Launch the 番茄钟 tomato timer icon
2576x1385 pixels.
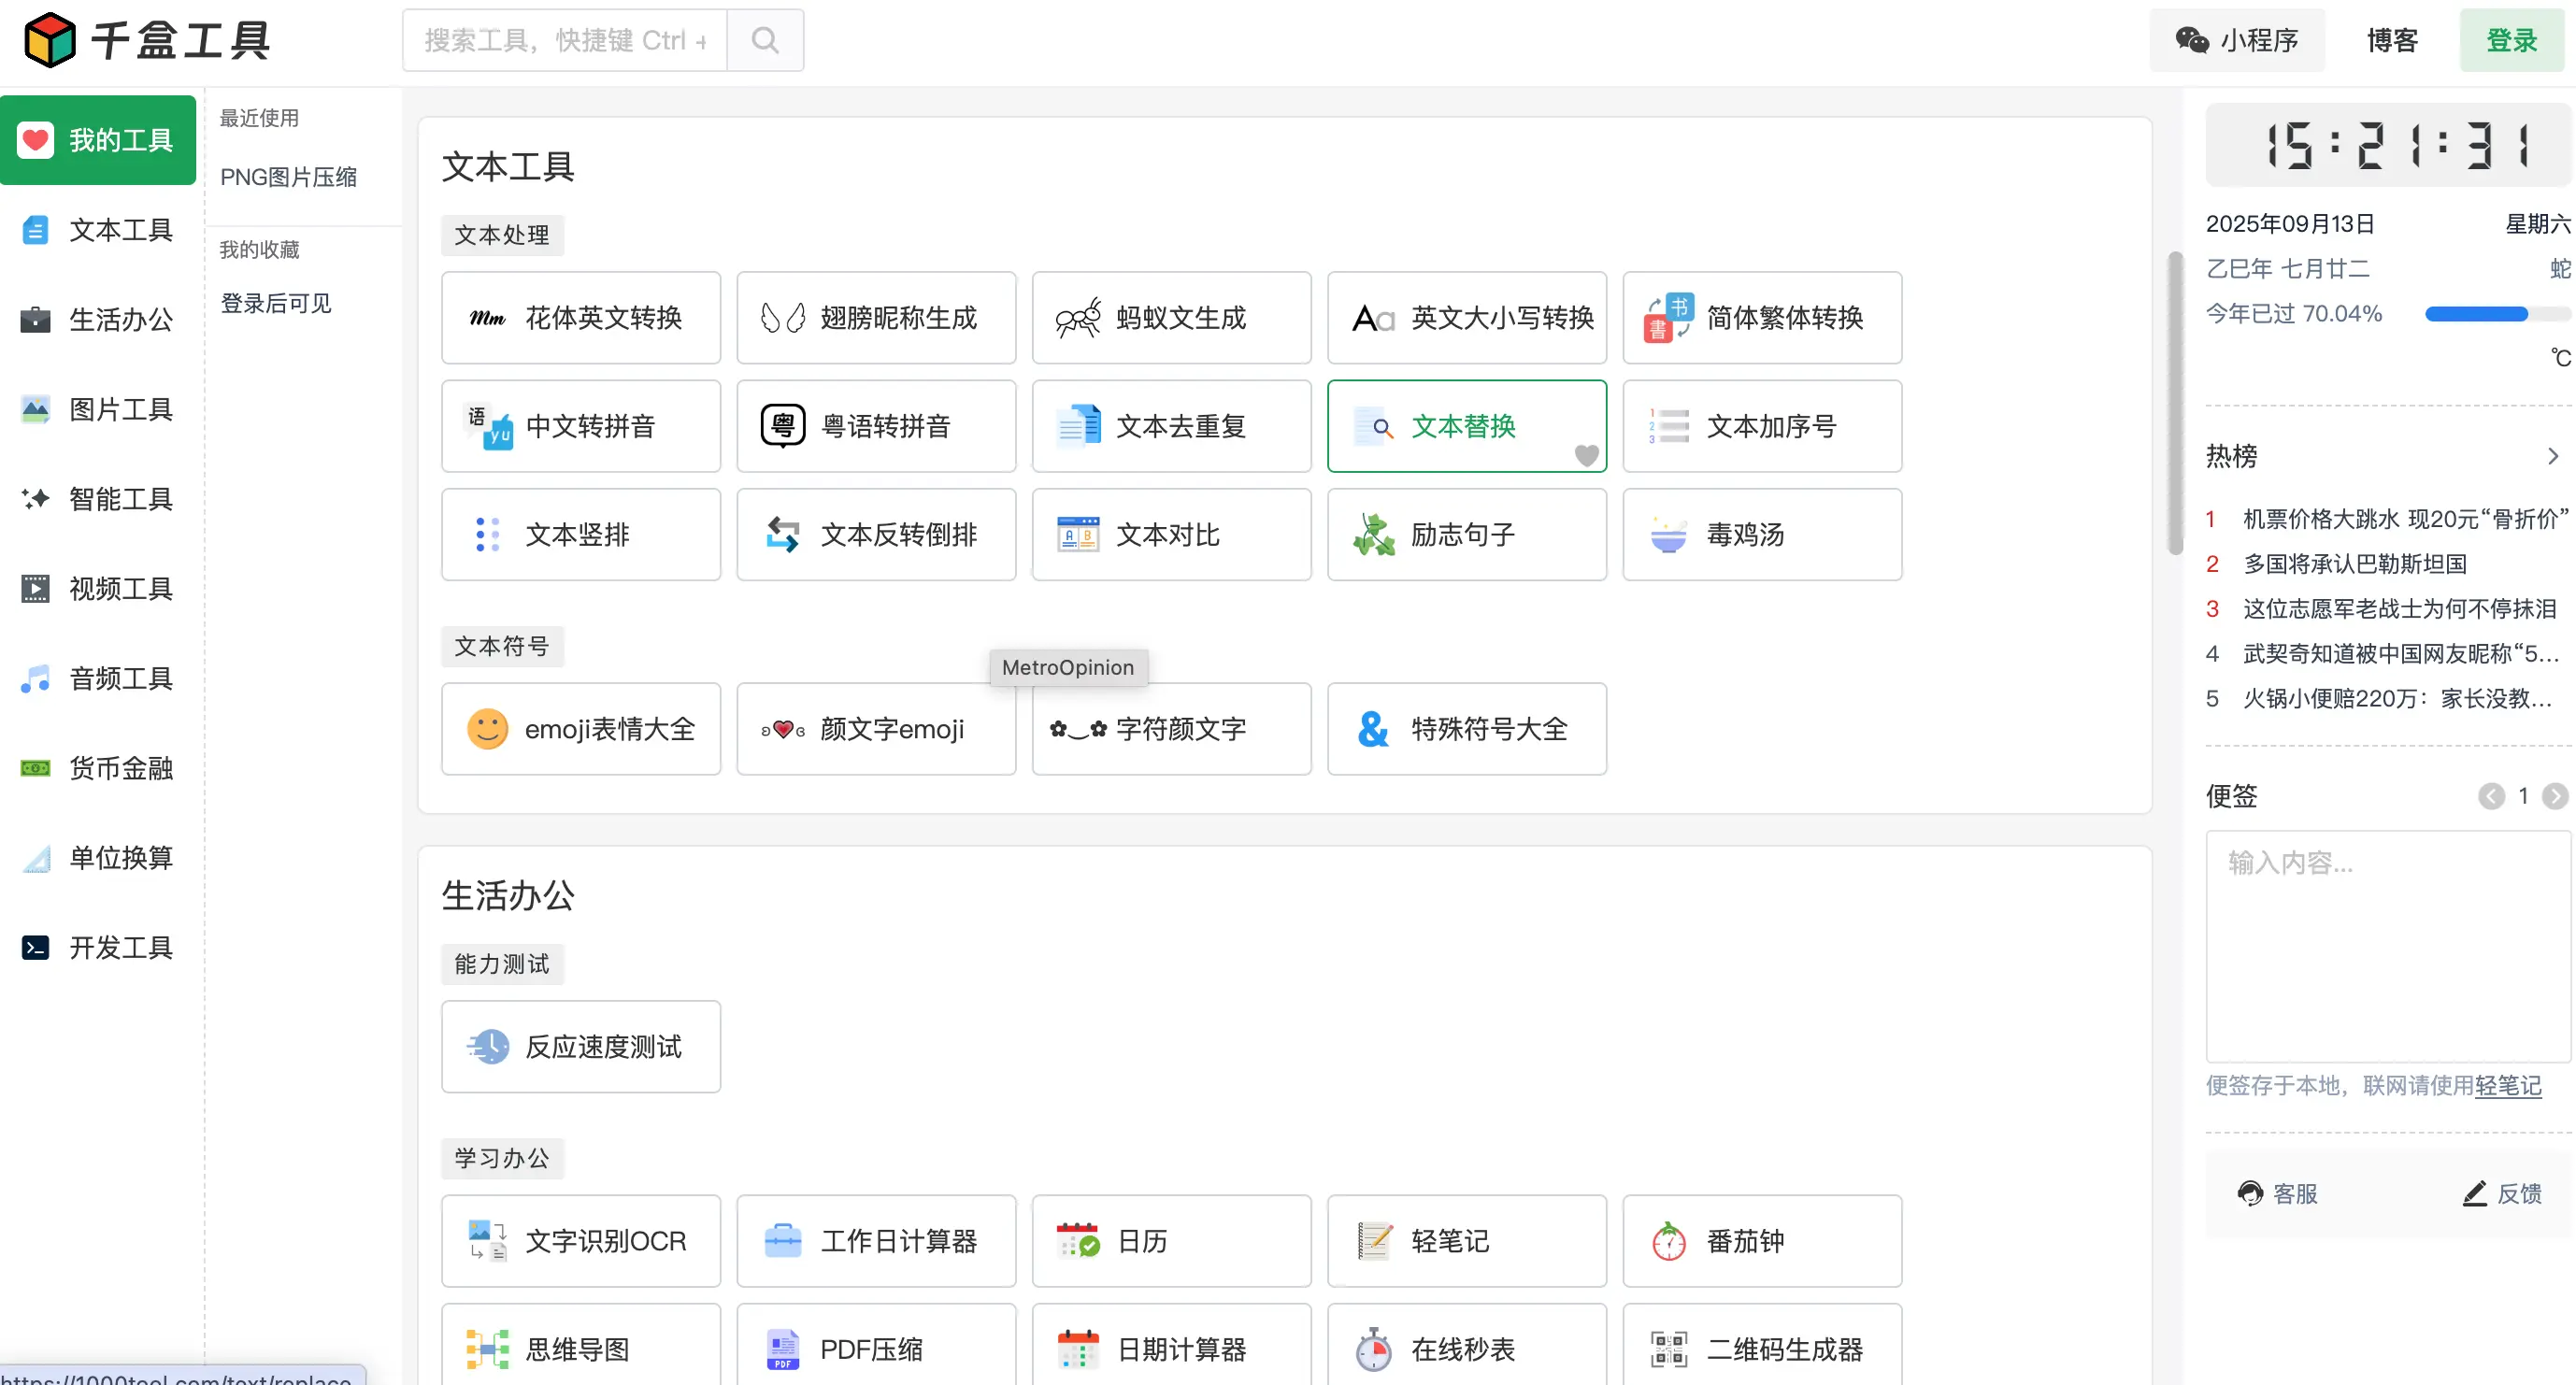tap(1668, 1241)
